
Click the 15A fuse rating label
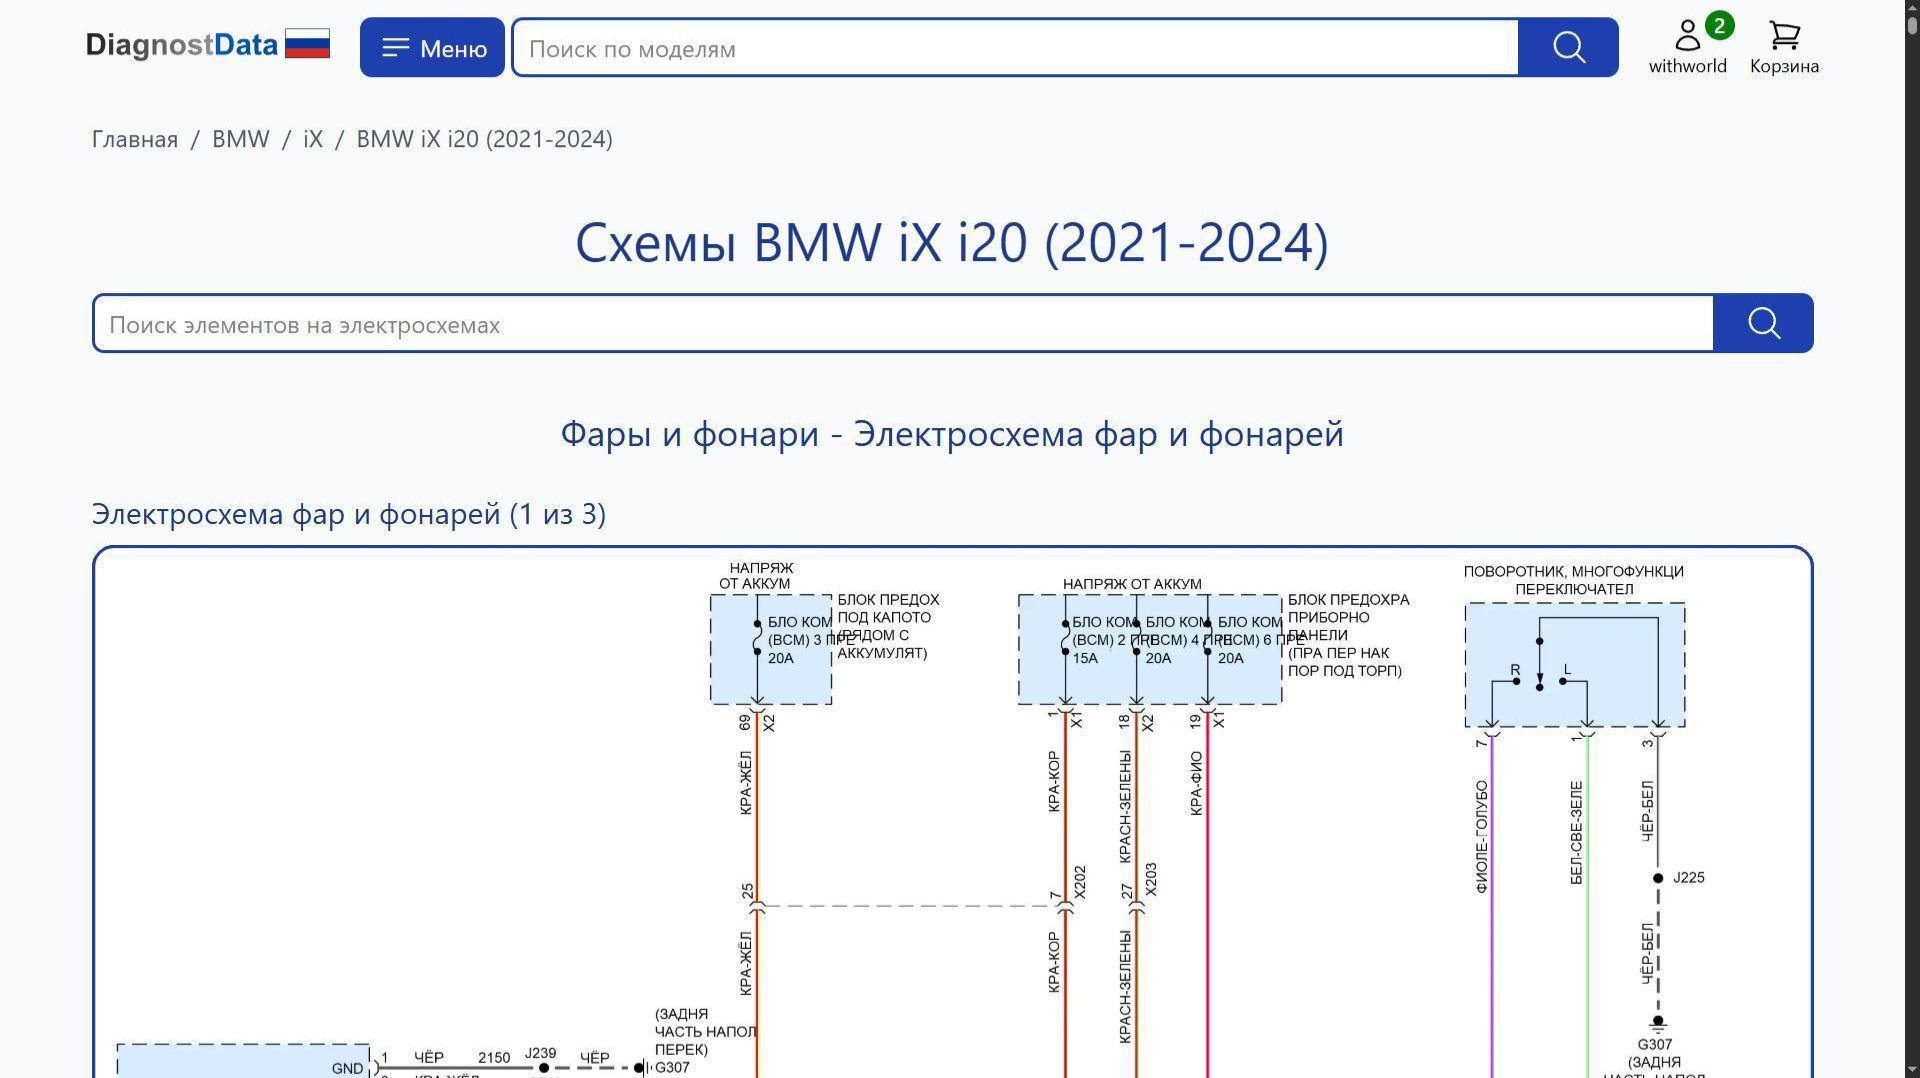(x=1085, y=659)
